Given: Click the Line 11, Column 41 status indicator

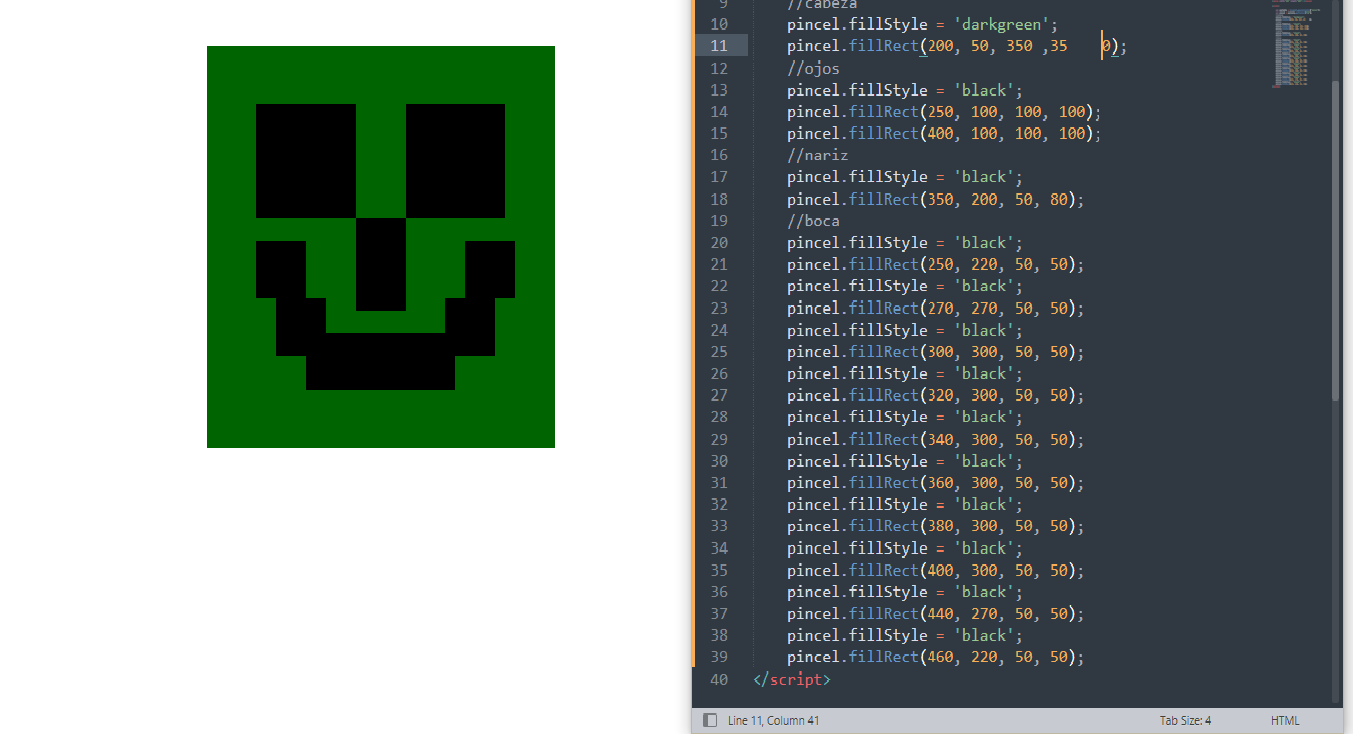Looking at the screenshot, I should click(x=774, y=720).
